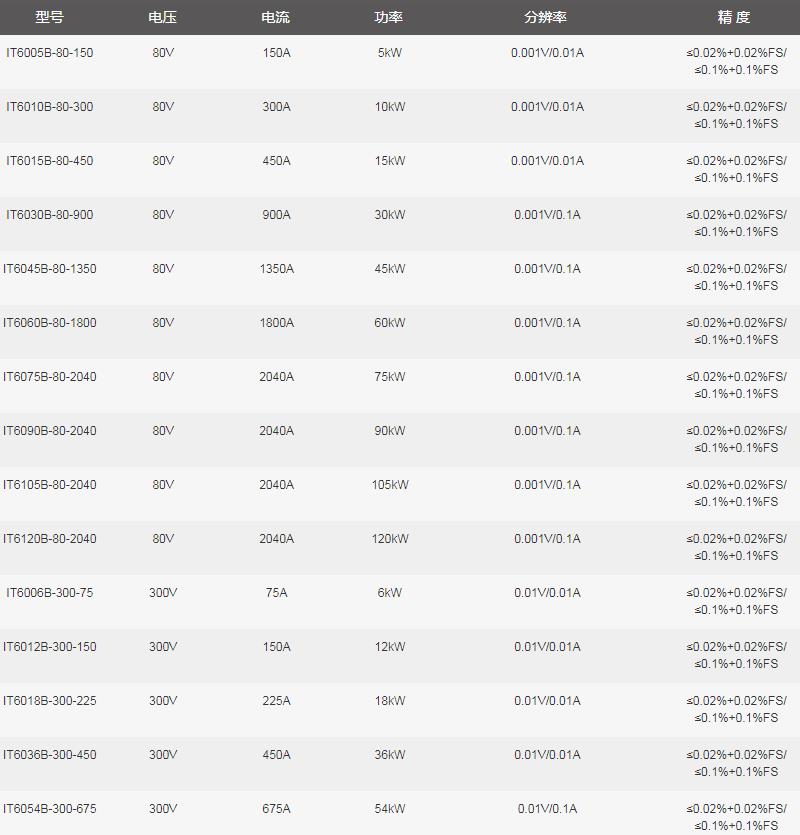Click the 电压 column header
Screen dimensions: 800x835
click(x=163, y=17)
